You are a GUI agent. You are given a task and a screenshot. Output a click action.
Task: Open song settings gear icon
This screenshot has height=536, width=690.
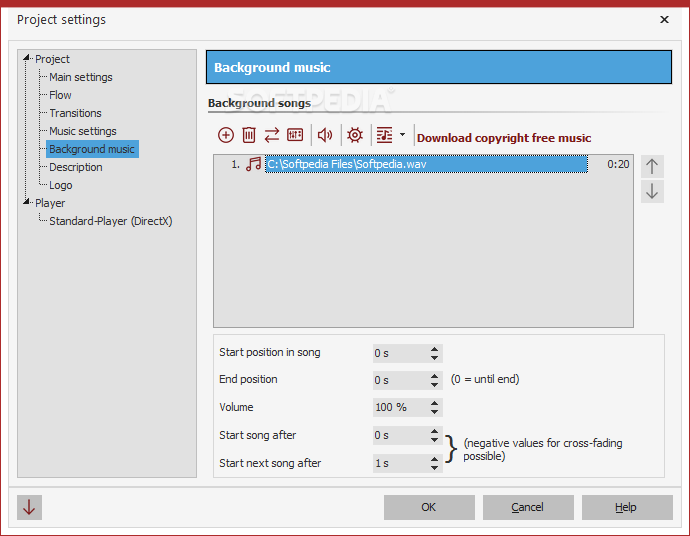(355, 135)
